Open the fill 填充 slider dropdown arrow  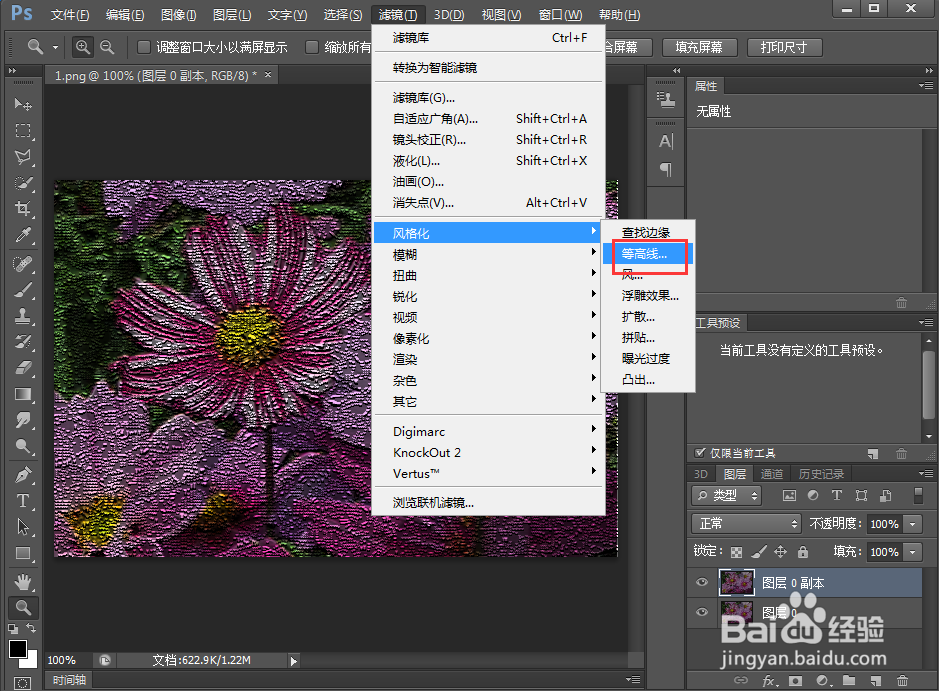[913, 551]
